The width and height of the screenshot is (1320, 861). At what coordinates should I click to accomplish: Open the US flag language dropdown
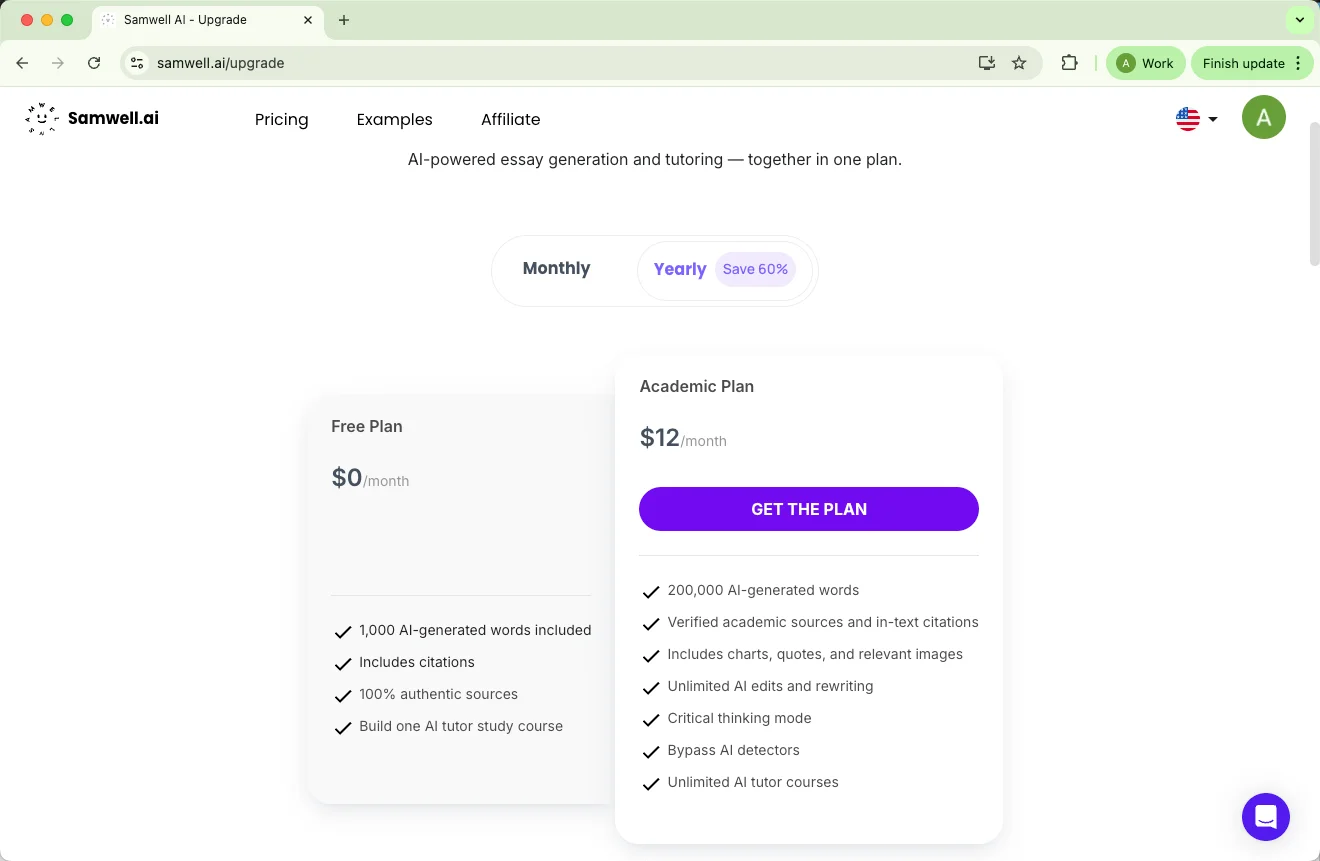coord(1196,119)
